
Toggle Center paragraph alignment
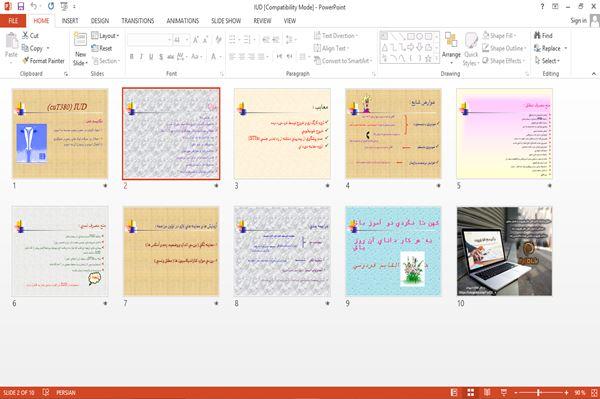pyautogui.click(x=242, y=57)
